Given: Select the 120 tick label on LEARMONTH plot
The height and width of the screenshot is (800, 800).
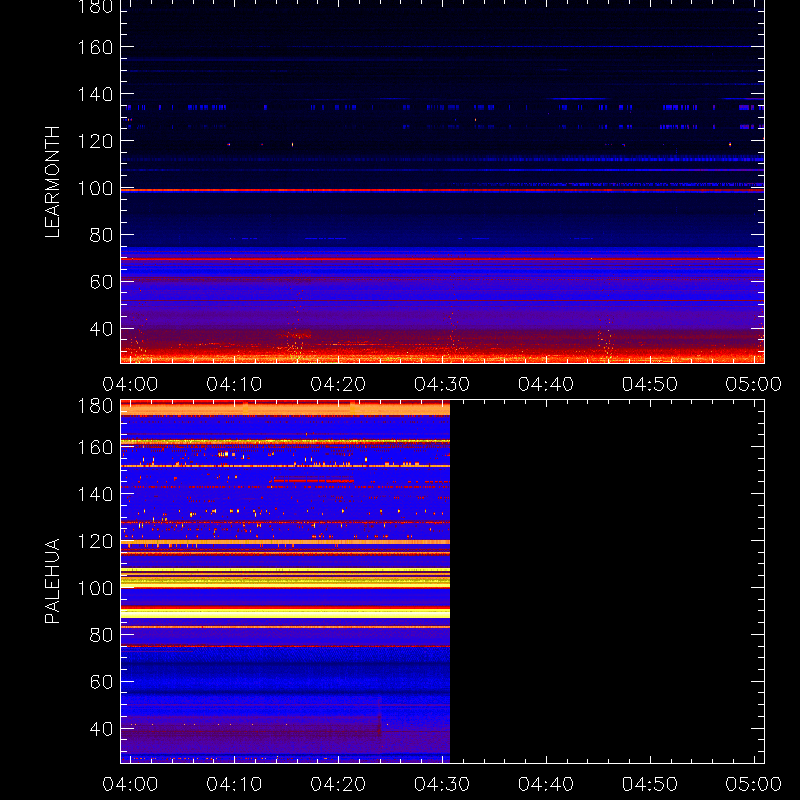Looking at the screenshot, I should click(x=95, y=141).
